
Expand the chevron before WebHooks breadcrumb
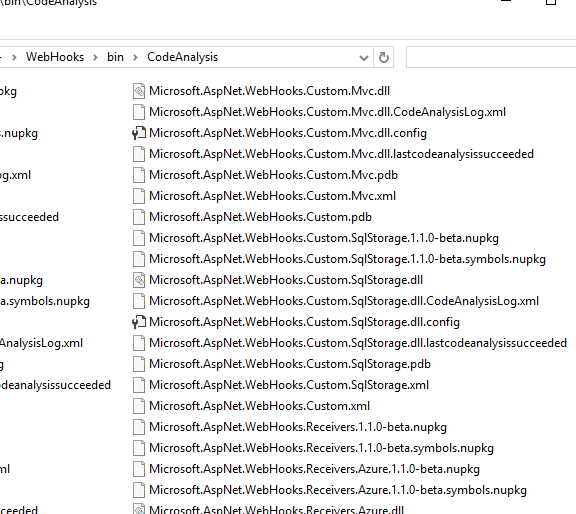[14, 58]
